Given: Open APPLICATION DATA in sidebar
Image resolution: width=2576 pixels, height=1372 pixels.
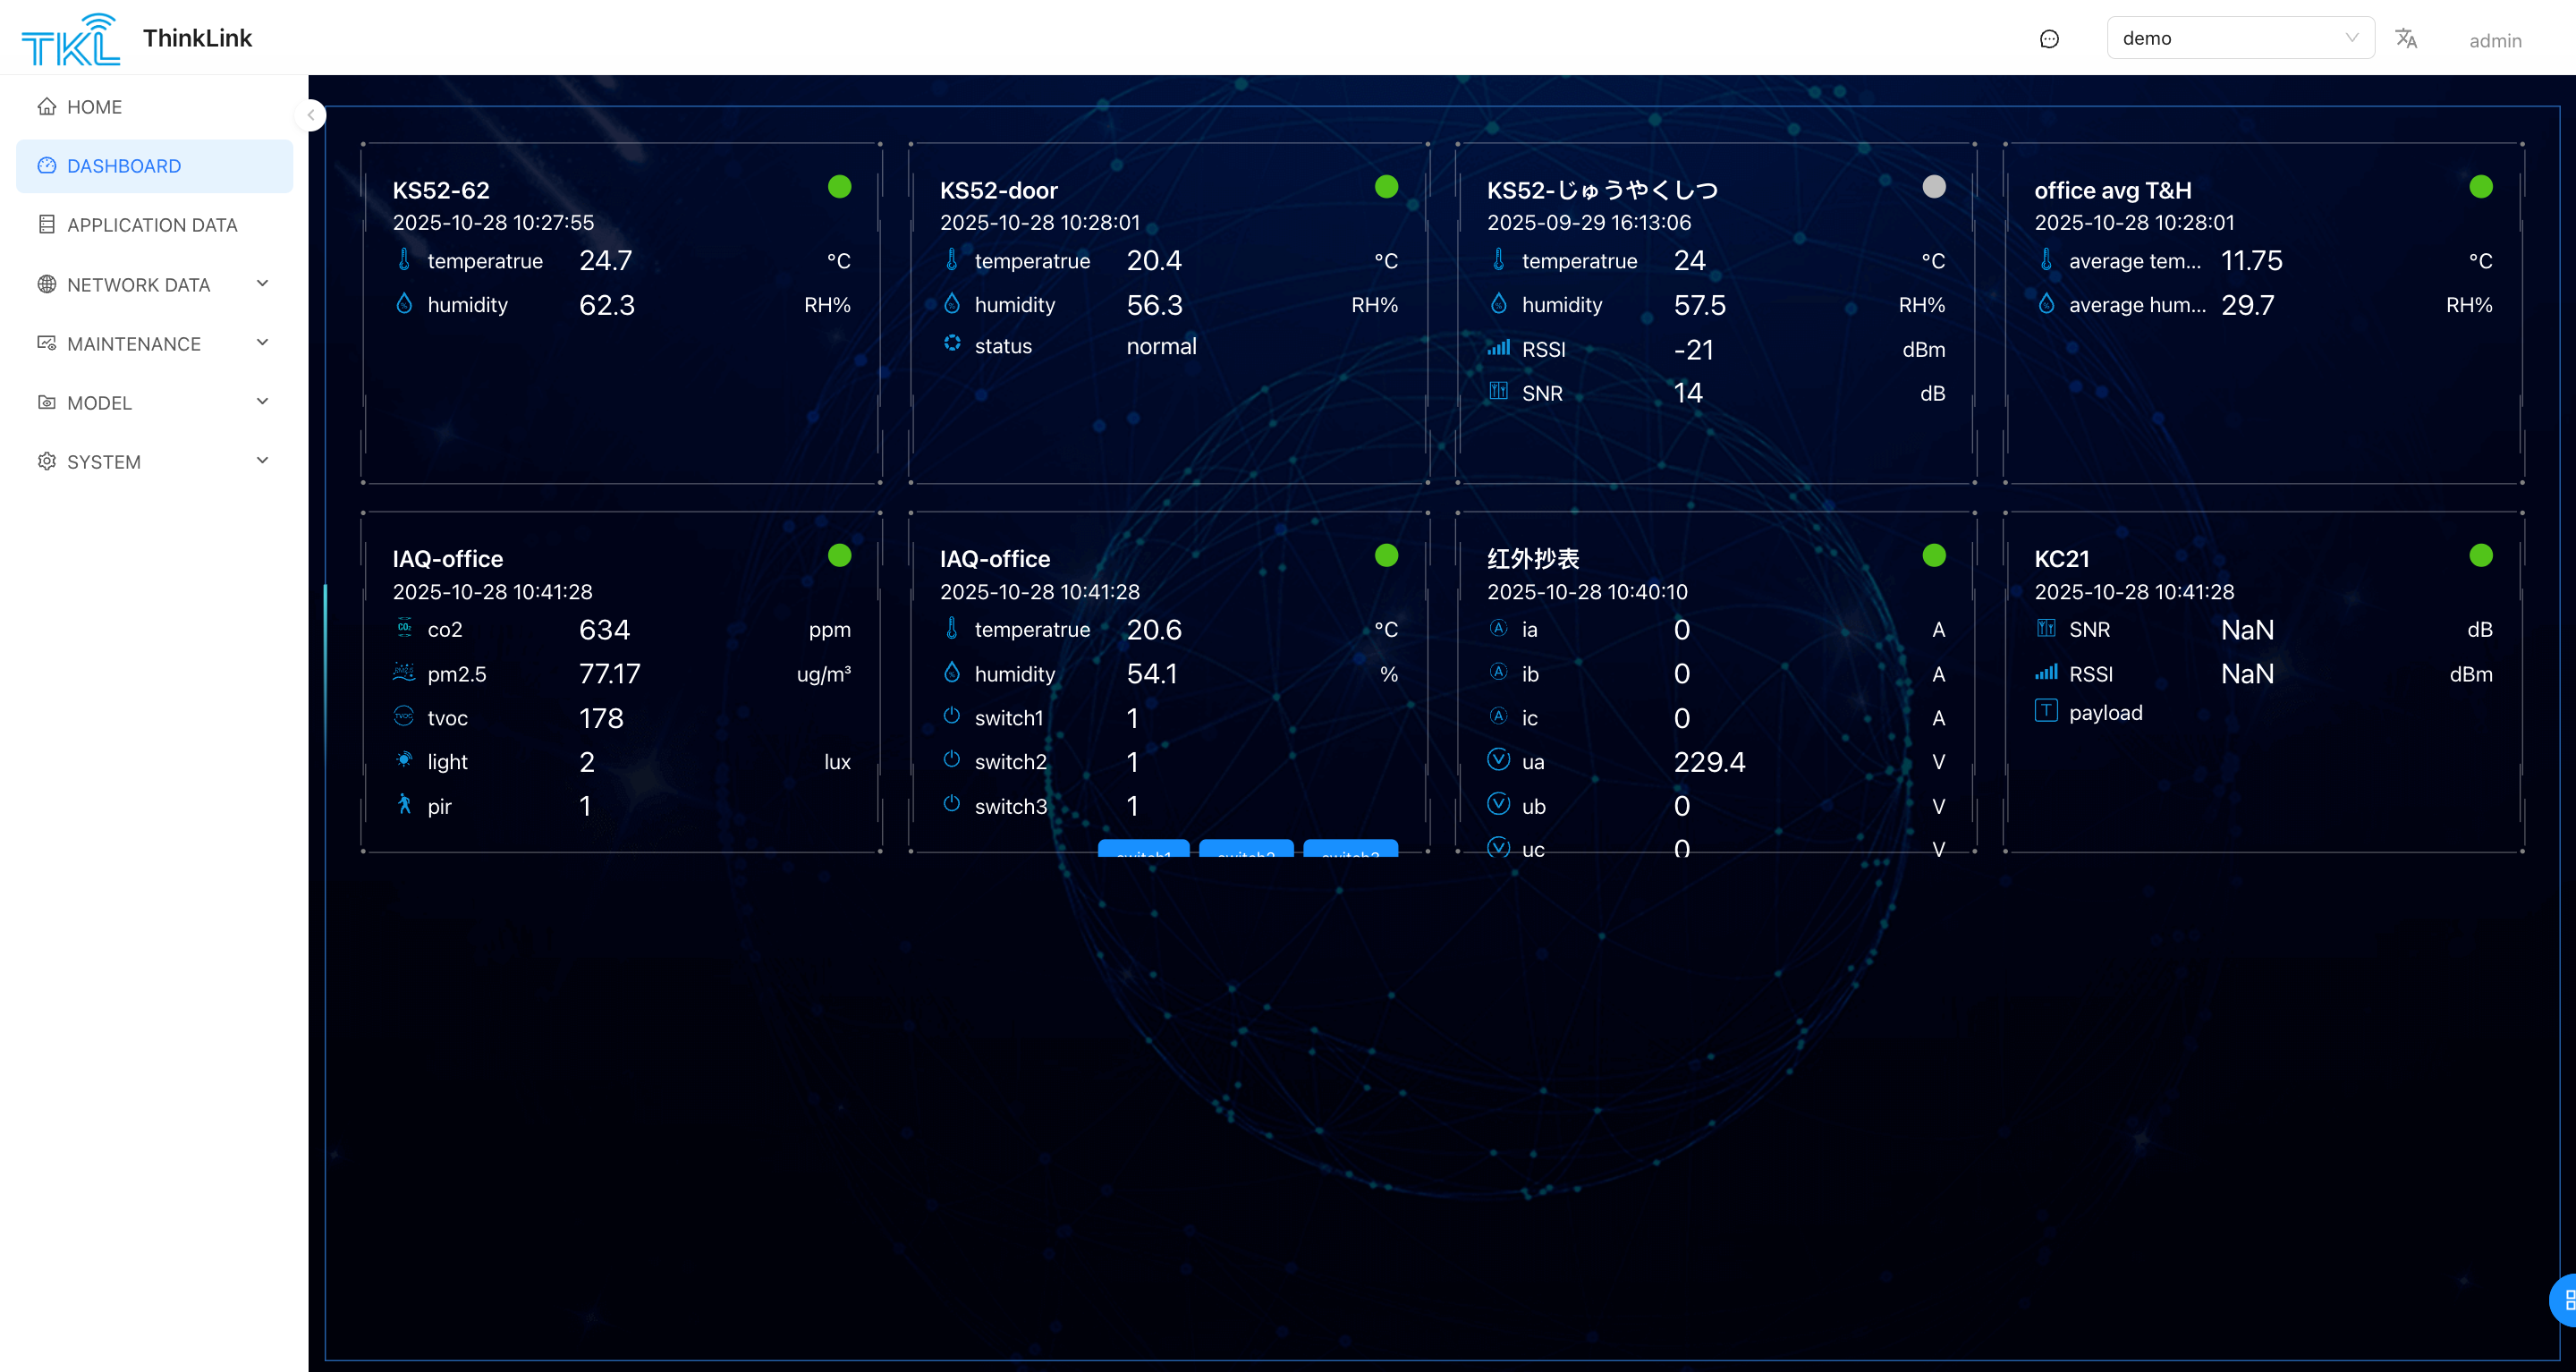Looking at the screenshot, I should [x=152, y=225].
